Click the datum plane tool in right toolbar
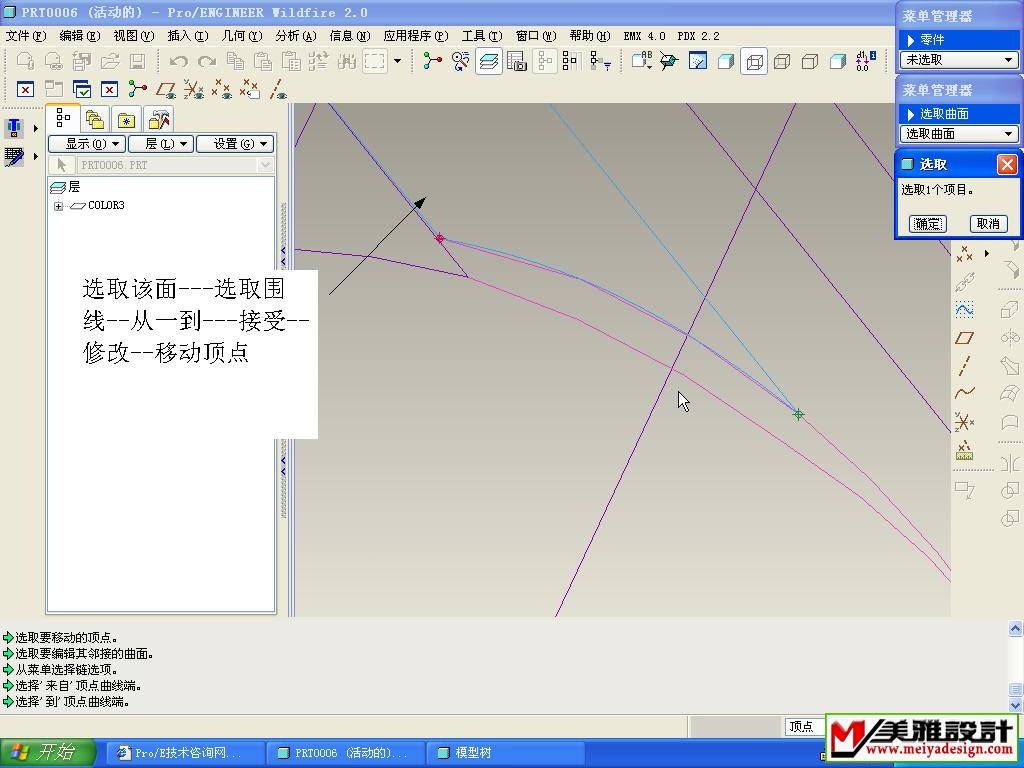The image size is (1024, 768). click(964, 338)
